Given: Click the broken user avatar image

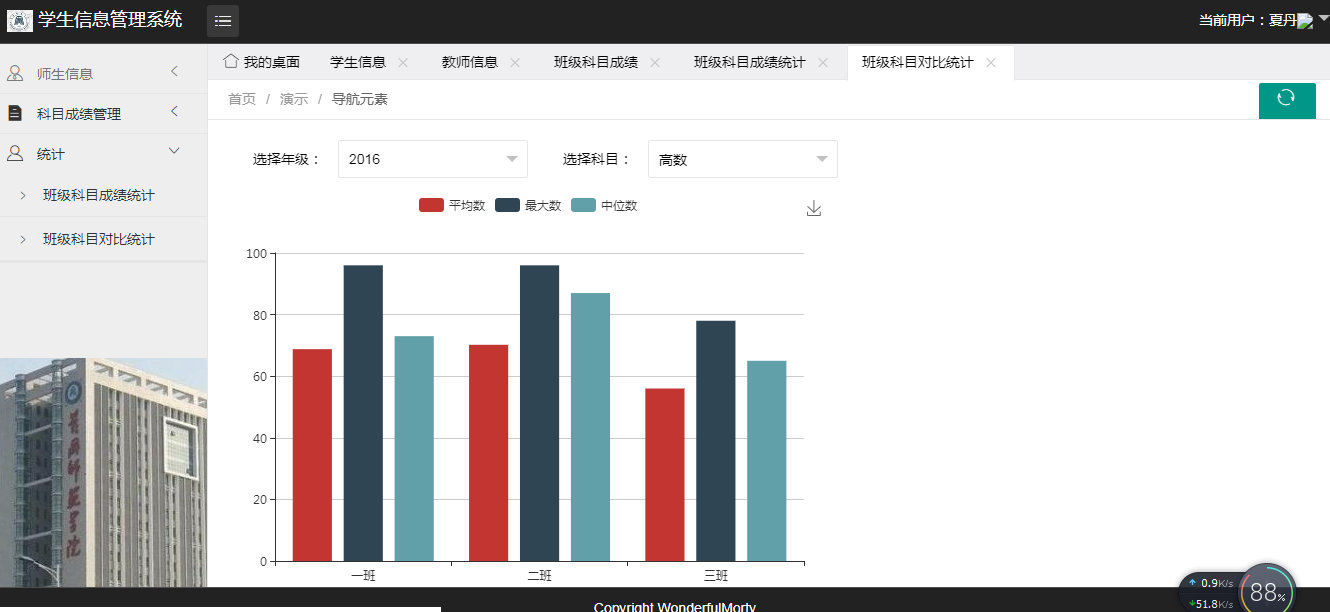Looking at the screenshot, I should pos(1305,21).
